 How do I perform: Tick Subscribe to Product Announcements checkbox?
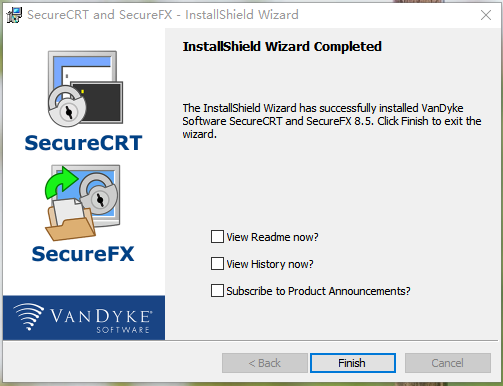click(x=217, y=291)
